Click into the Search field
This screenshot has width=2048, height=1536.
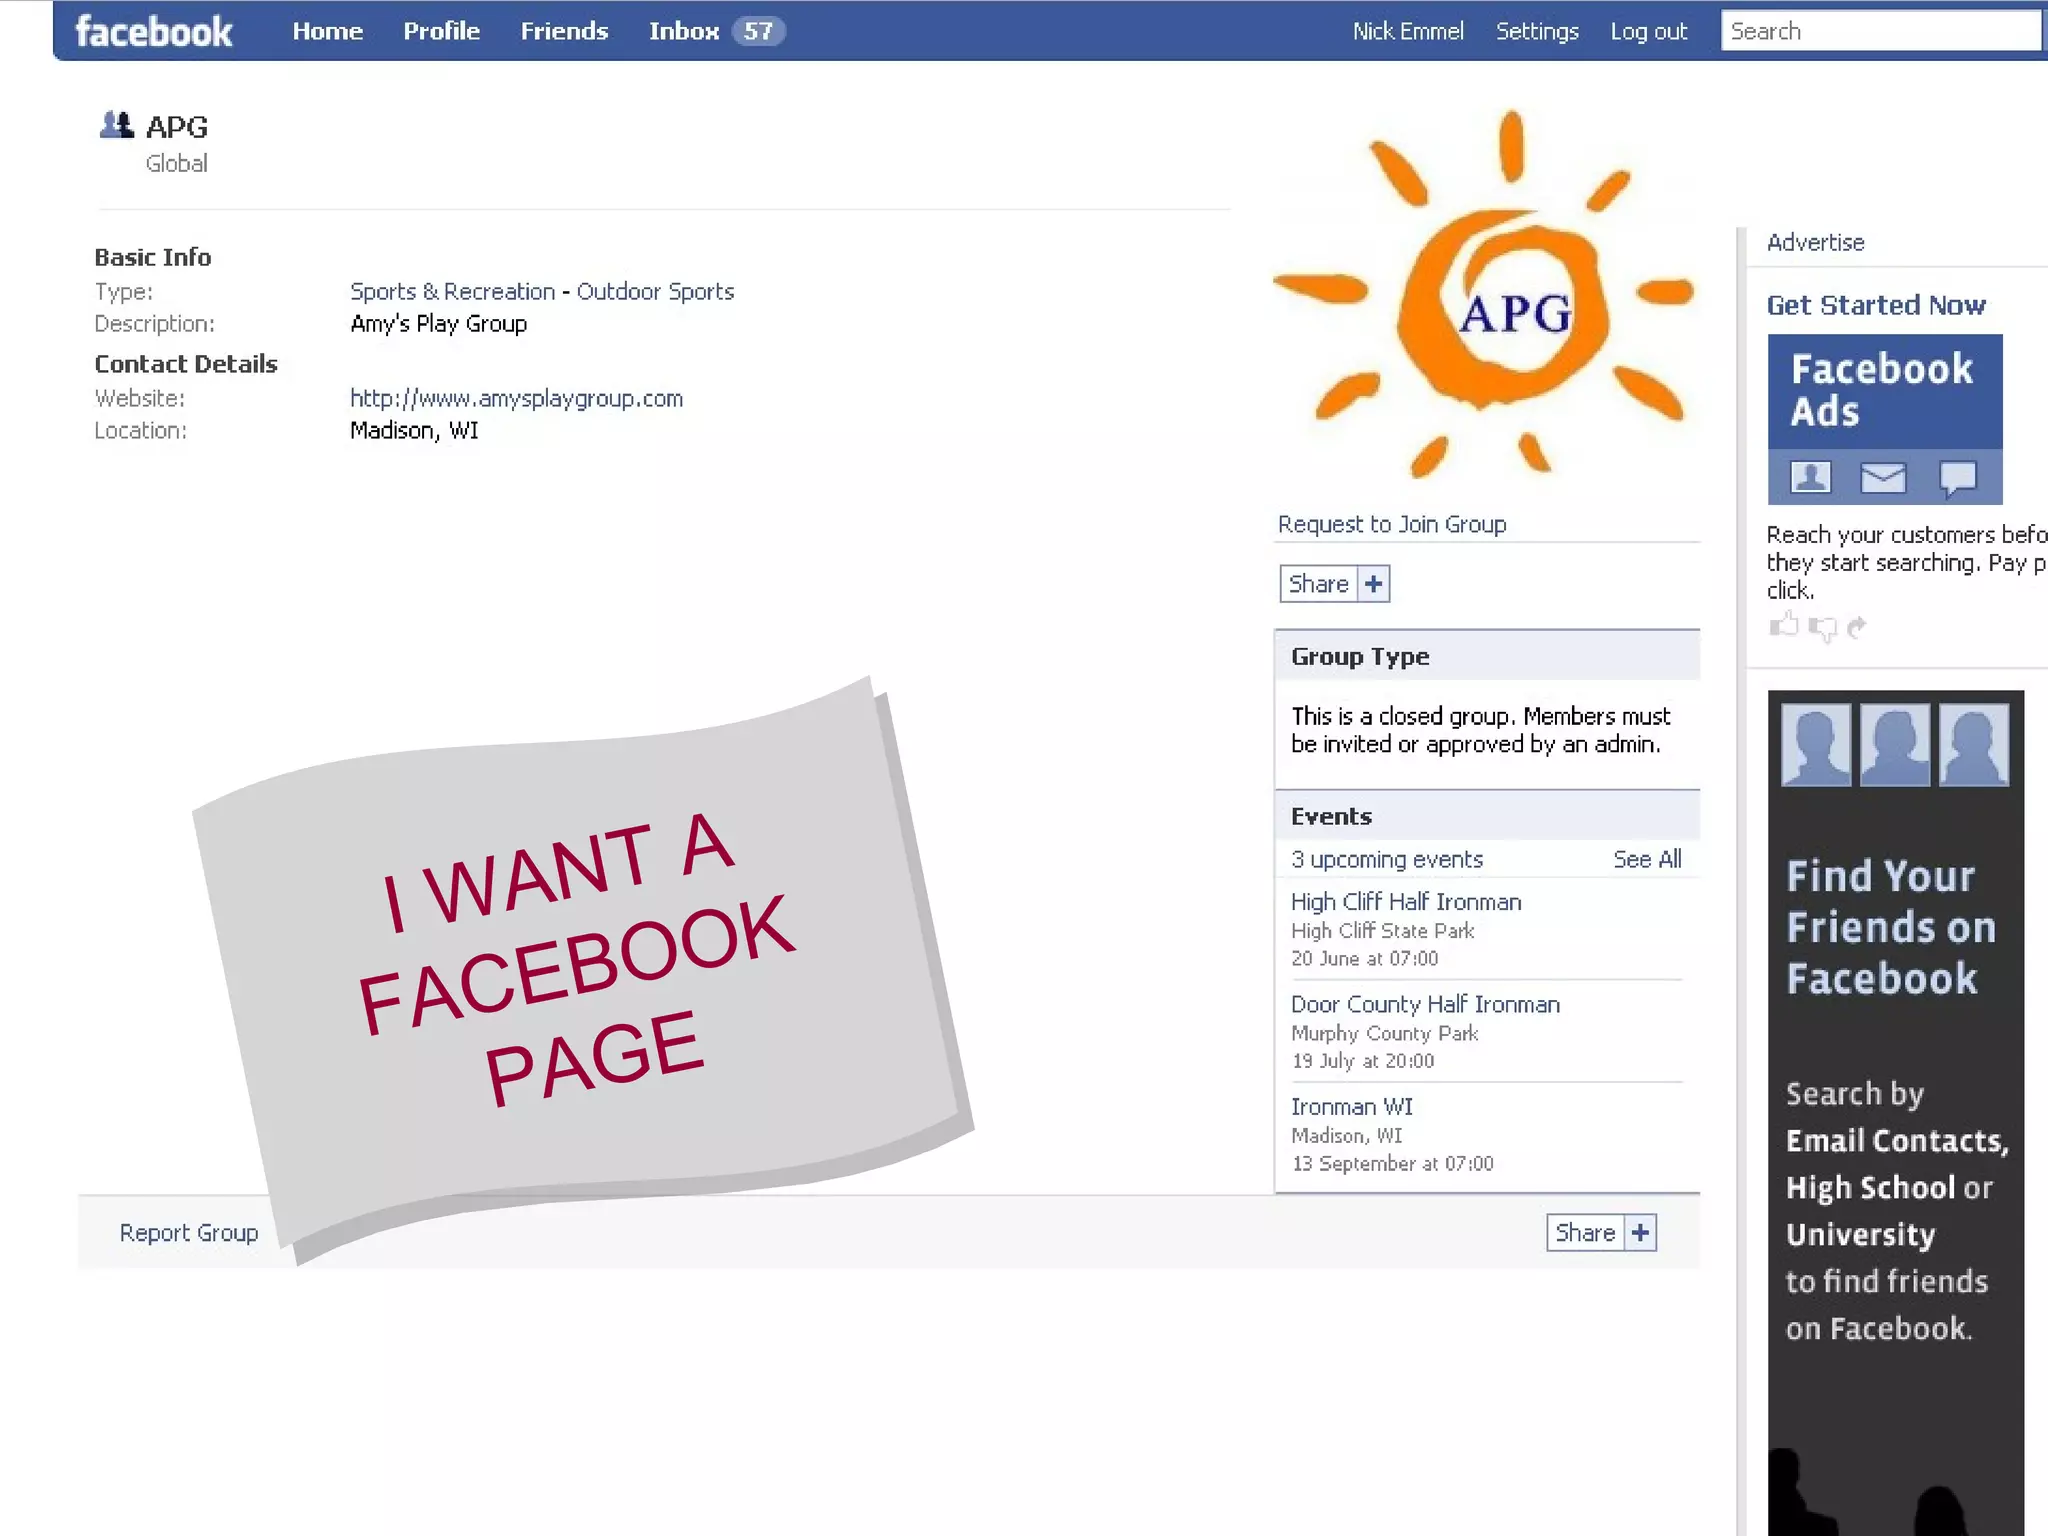[1880, 31]
